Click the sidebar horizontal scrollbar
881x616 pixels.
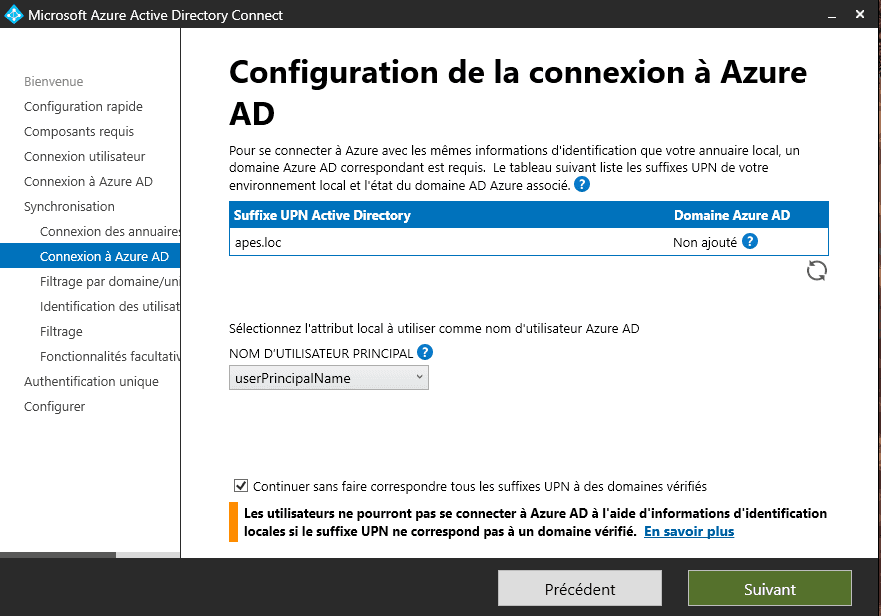(58, 554)
